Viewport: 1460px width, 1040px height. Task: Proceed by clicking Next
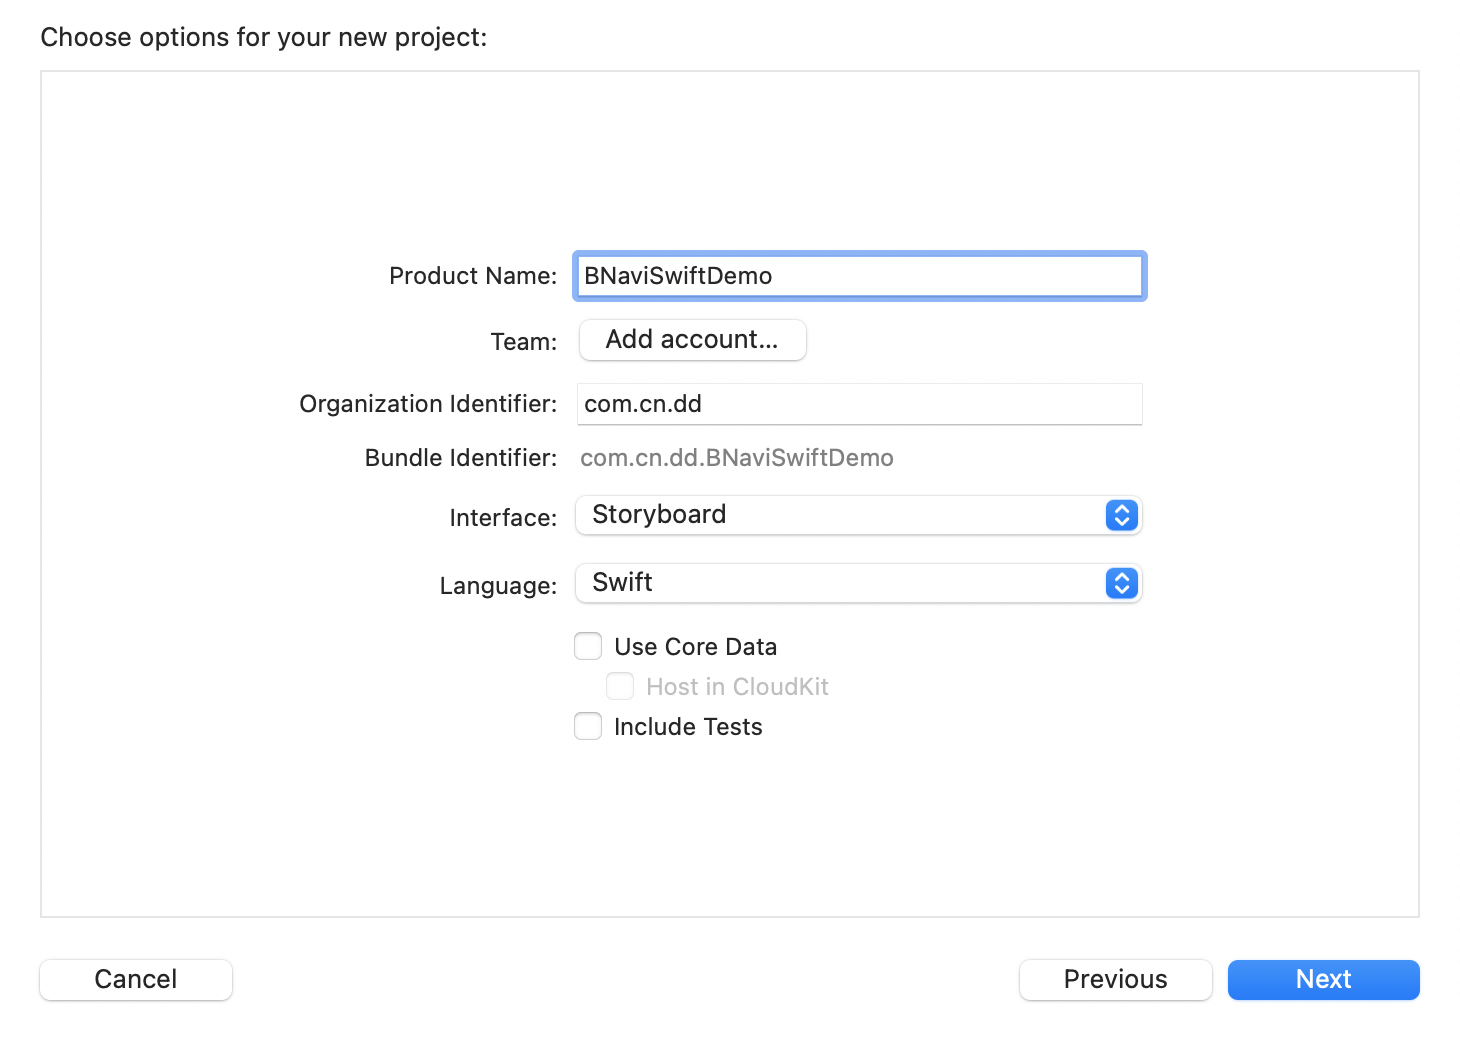(1323, 979)
